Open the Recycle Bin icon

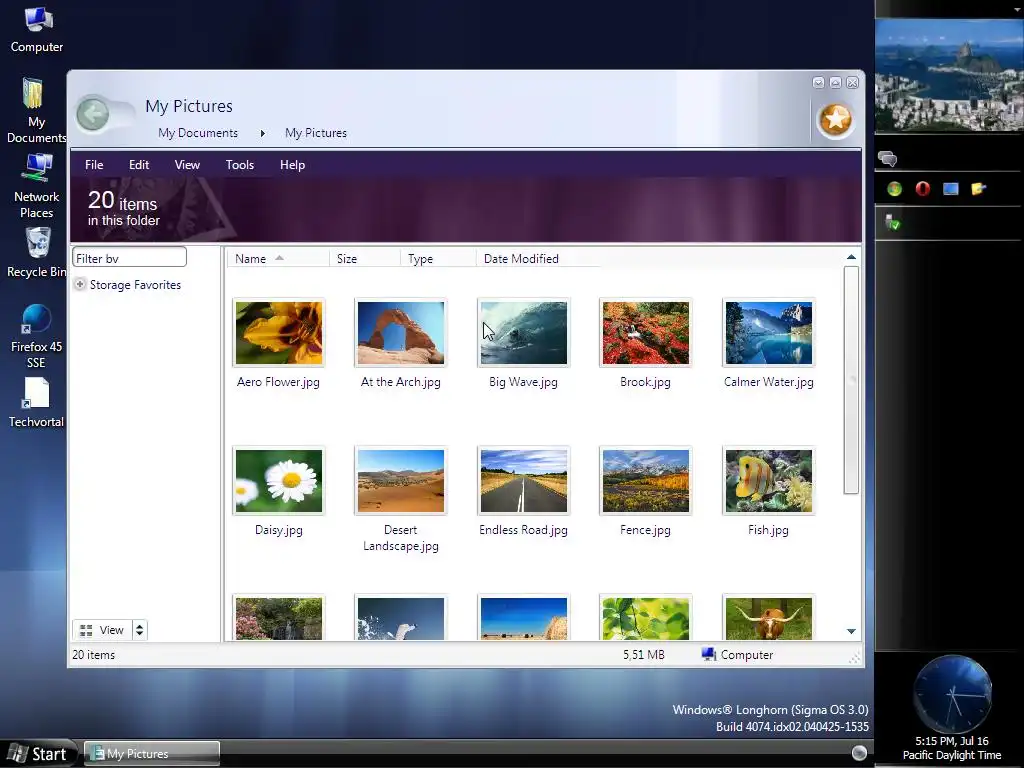tap(37, 252)
